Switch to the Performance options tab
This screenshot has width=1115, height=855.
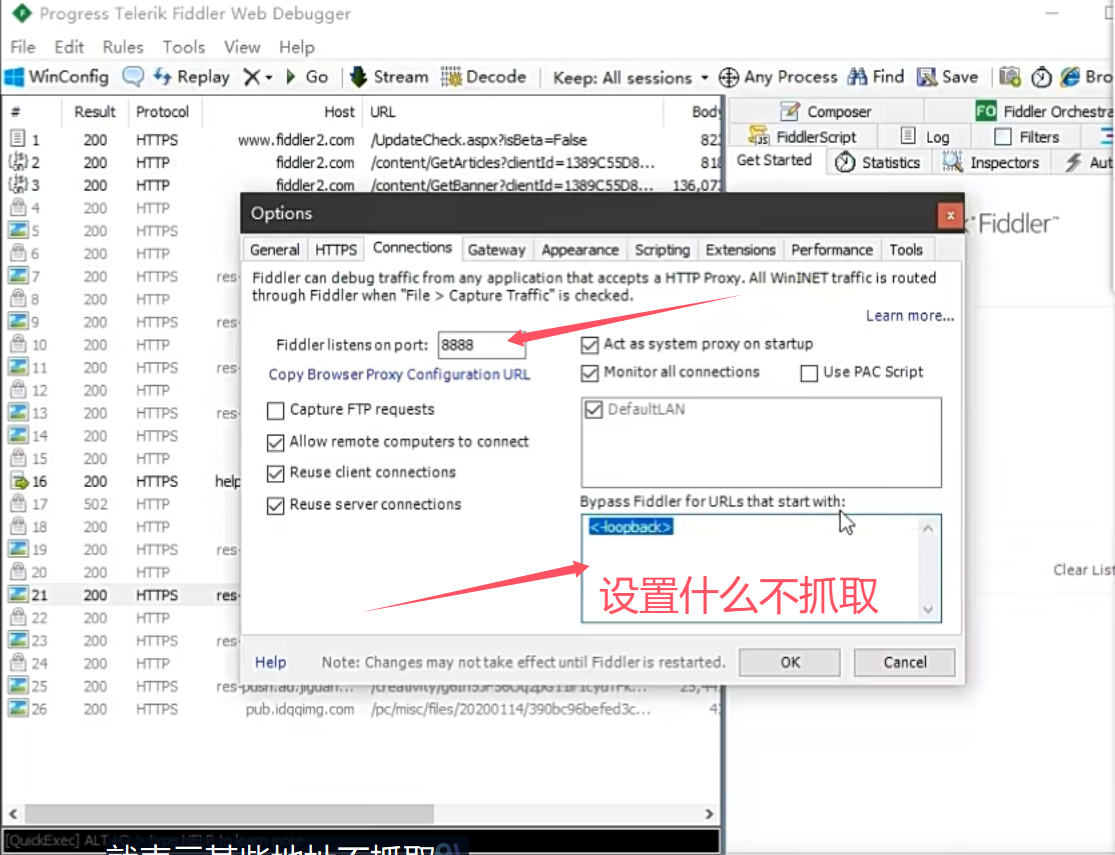(831, 250)
